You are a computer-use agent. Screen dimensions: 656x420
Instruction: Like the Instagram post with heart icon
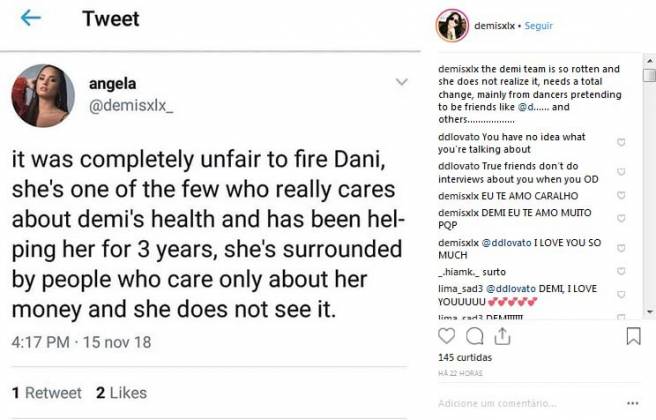click(447, 336)
